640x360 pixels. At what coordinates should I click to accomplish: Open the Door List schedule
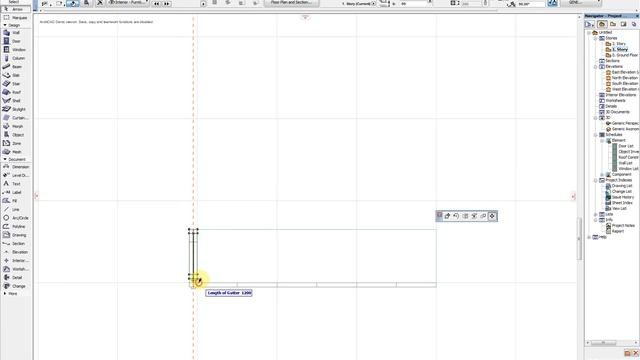[626, 146]
